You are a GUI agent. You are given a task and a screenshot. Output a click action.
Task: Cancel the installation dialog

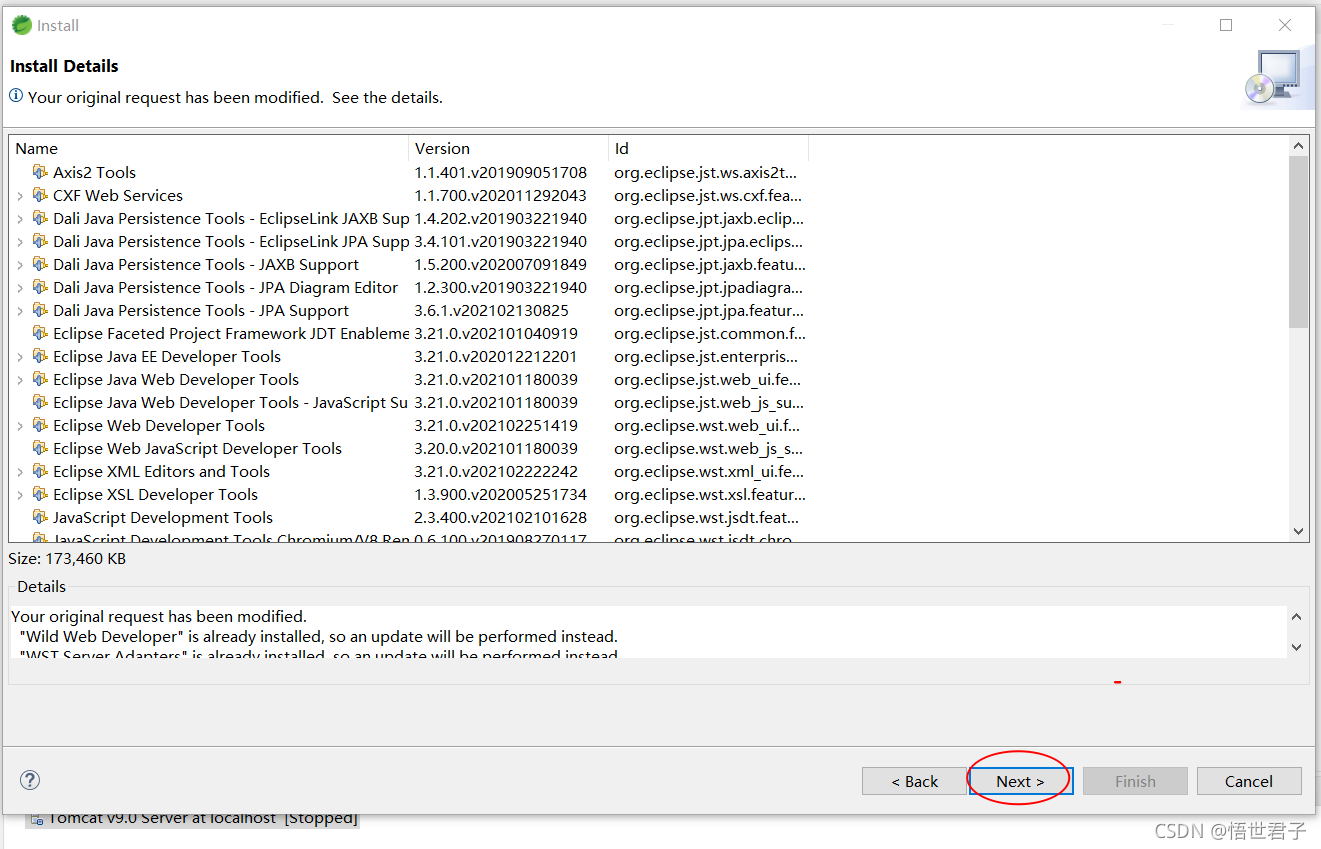[1249, 781]
